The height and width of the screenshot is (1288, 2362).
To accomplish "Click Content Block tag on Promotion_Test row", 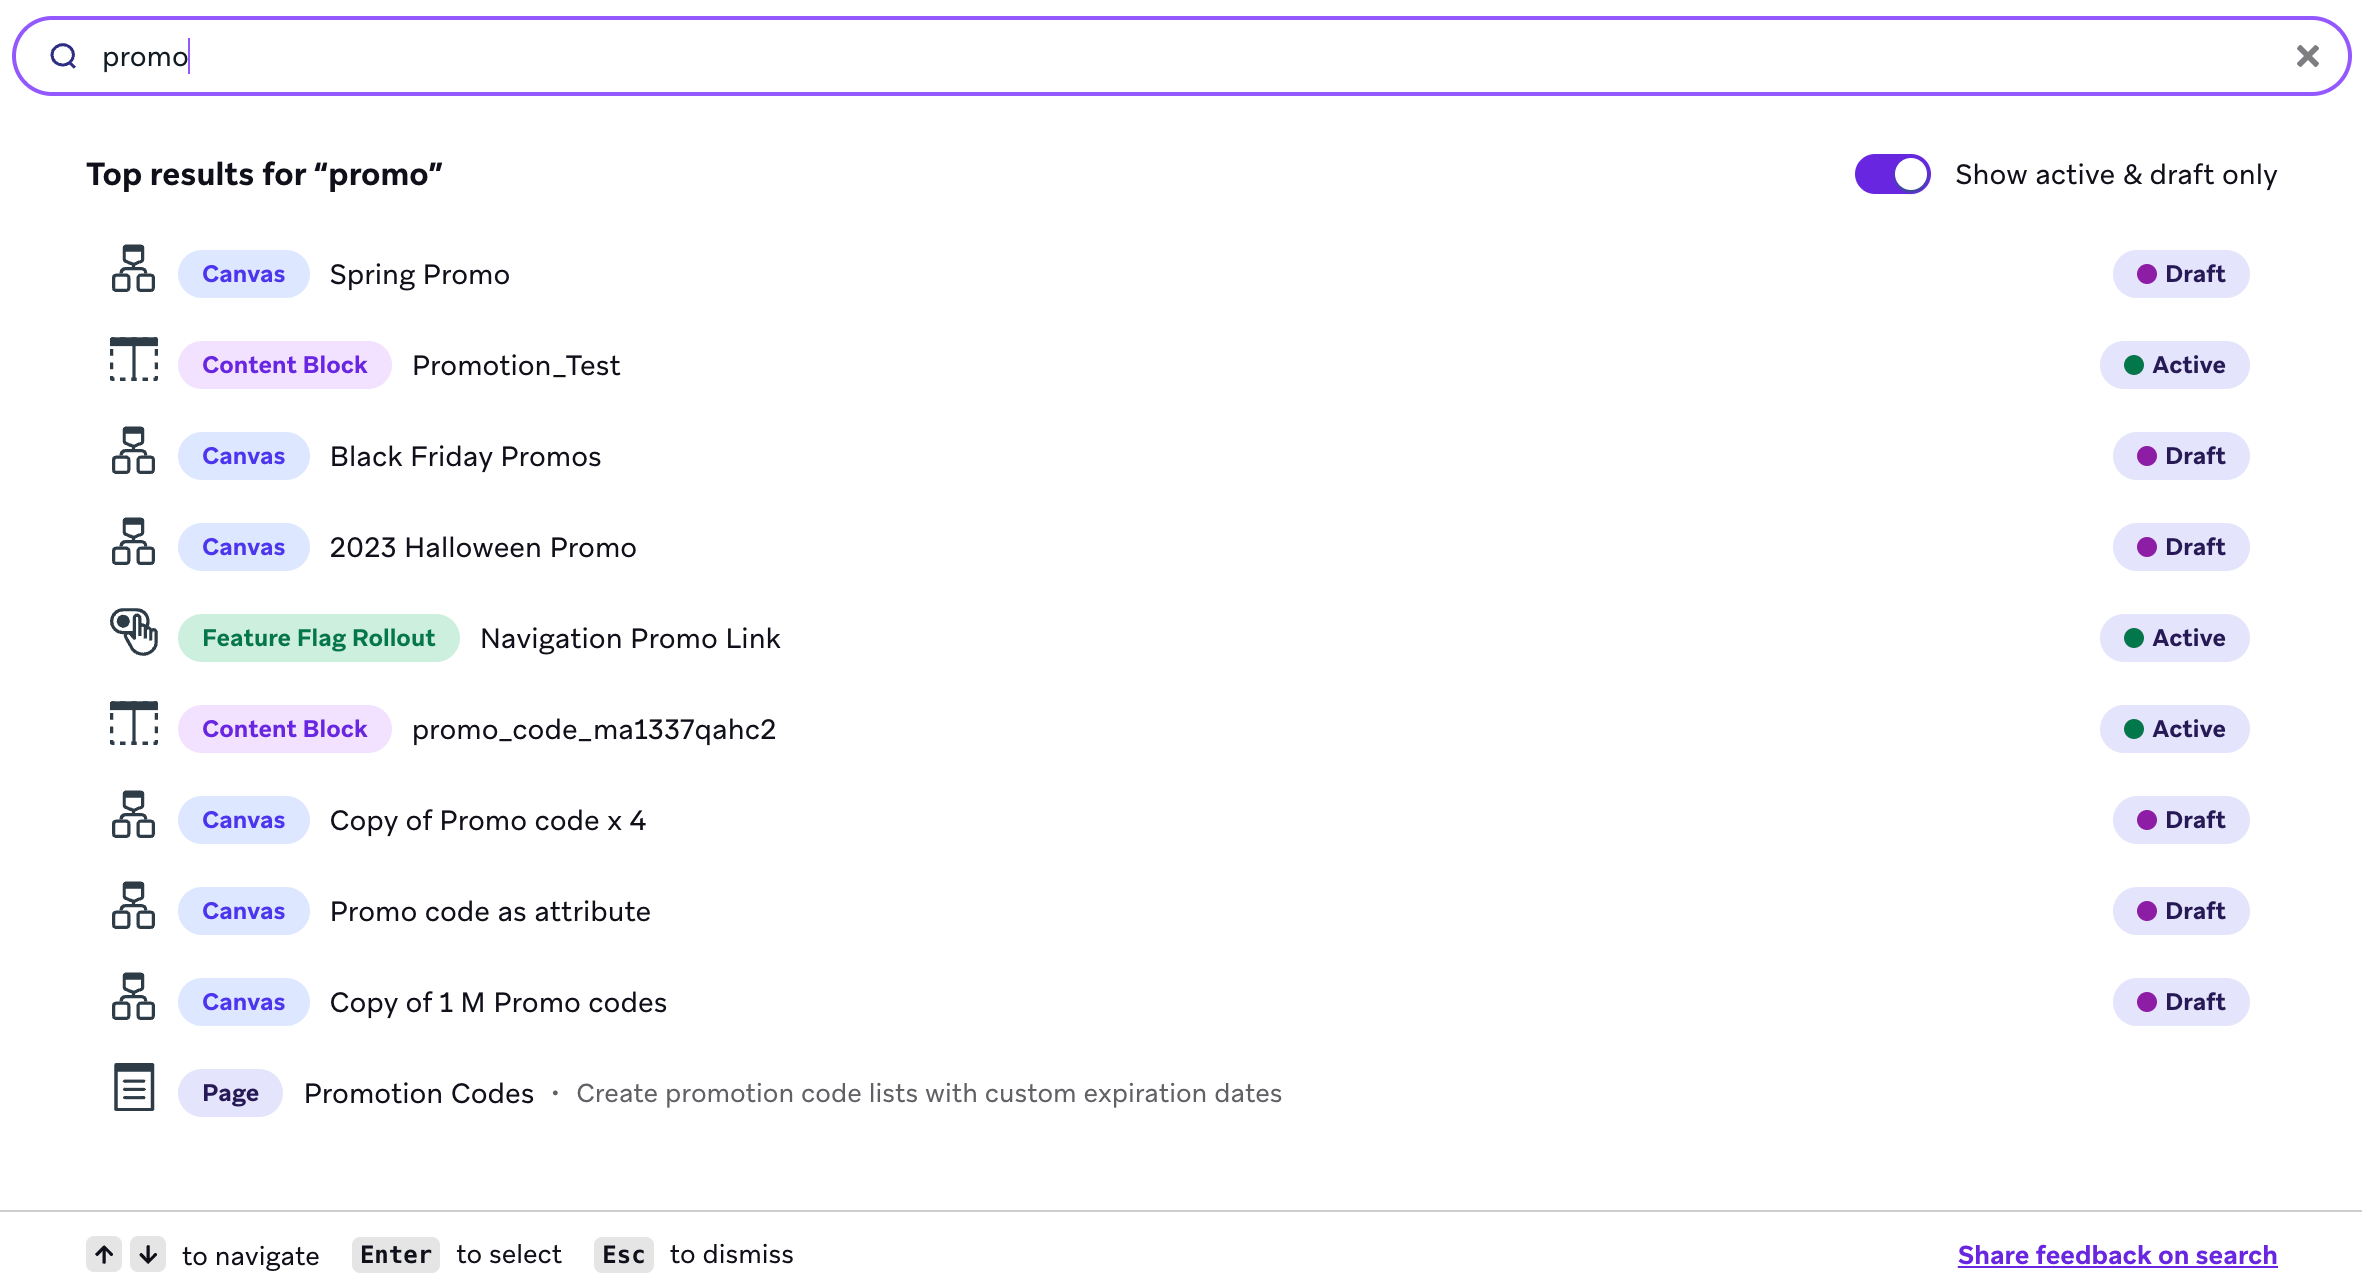I will coord(285,365).
